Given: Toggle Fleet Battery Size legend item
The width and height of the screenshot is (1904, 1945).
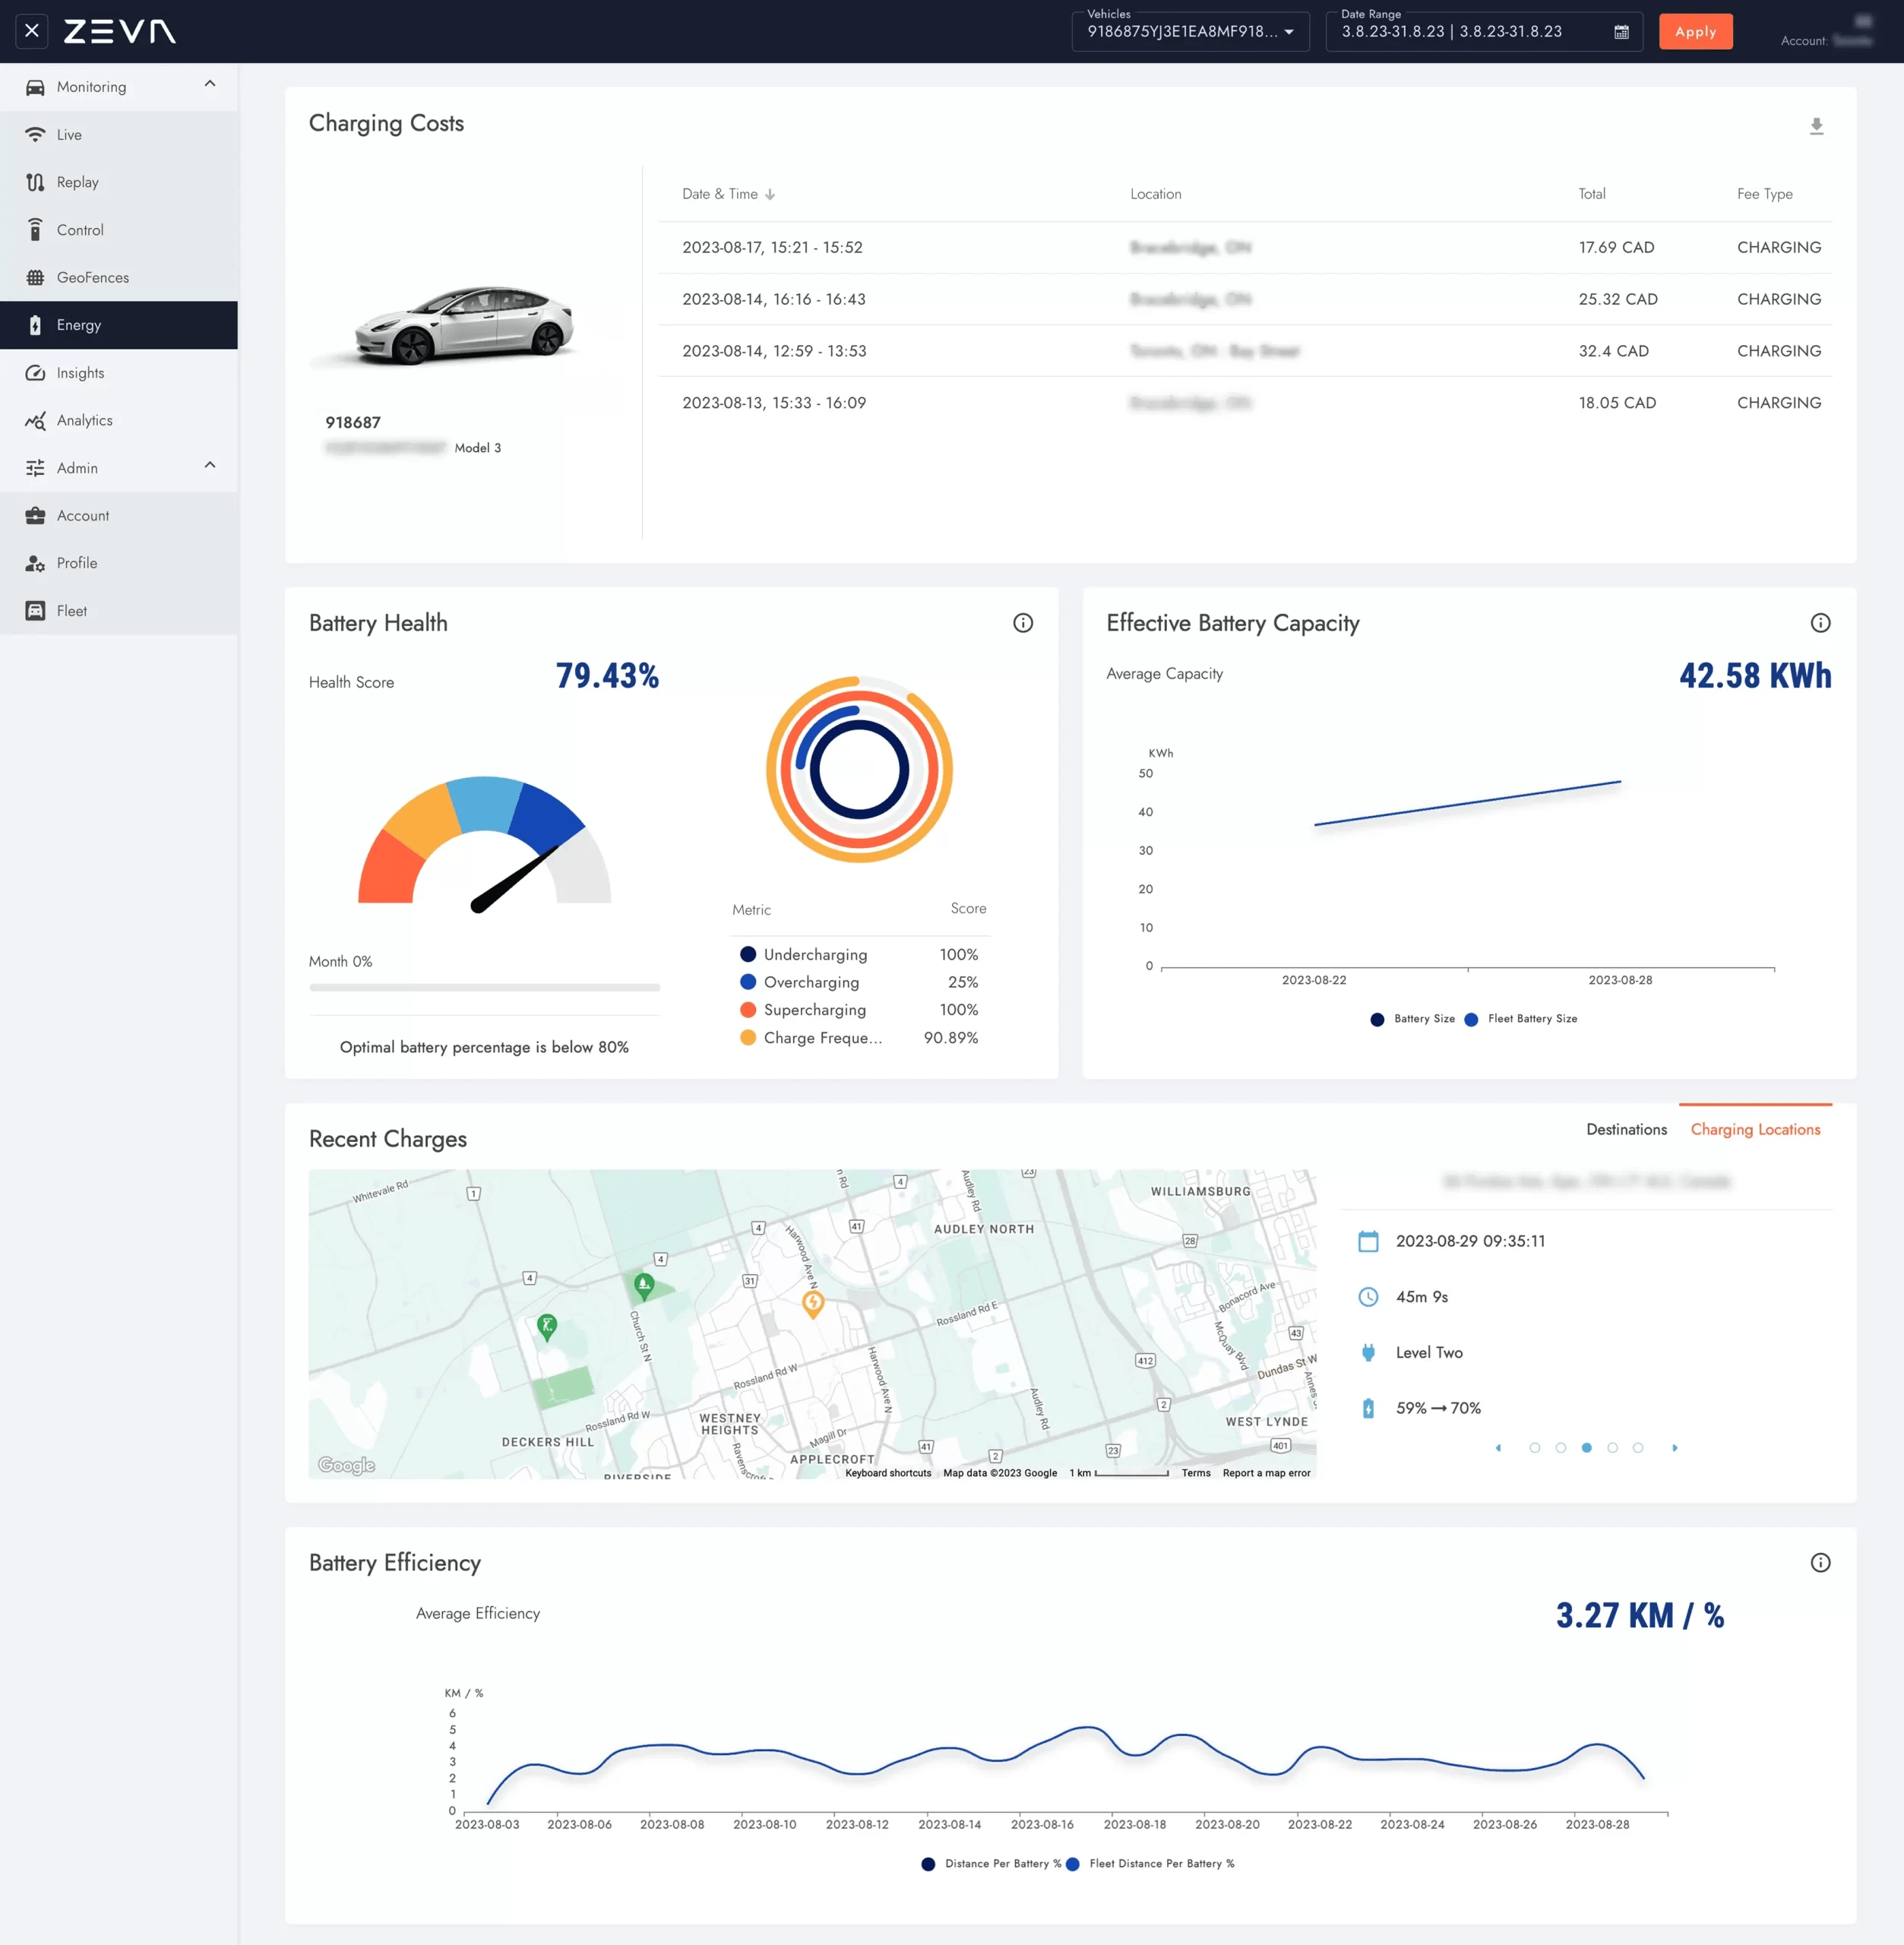Looking at the screenshot, I should (1520, 1019).
